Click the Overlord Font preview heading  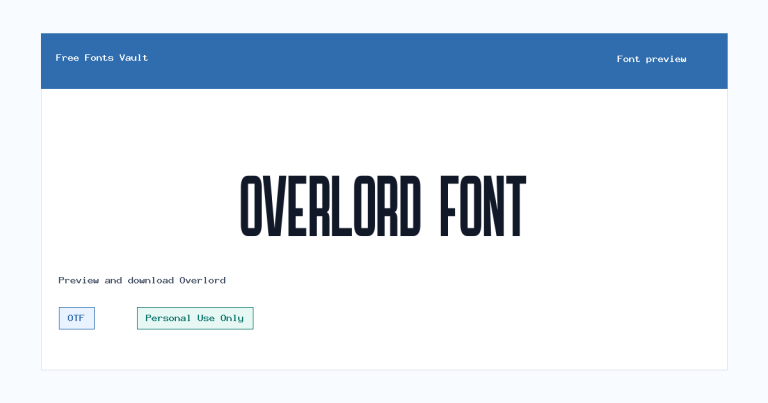point(384,206)
